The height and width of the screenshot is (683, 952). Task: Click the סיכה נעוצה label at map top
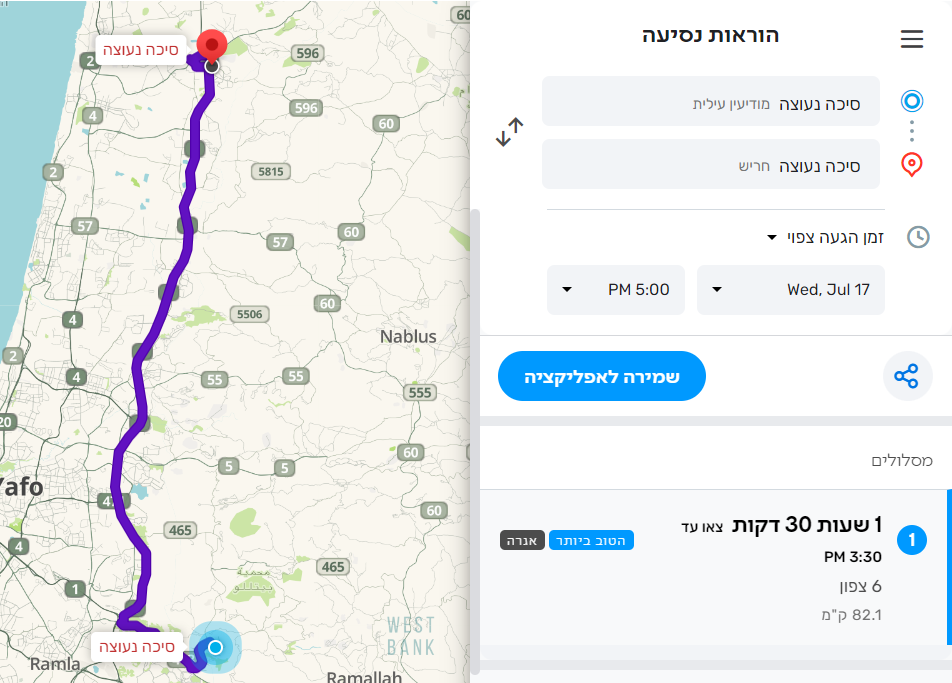point(142,49)
